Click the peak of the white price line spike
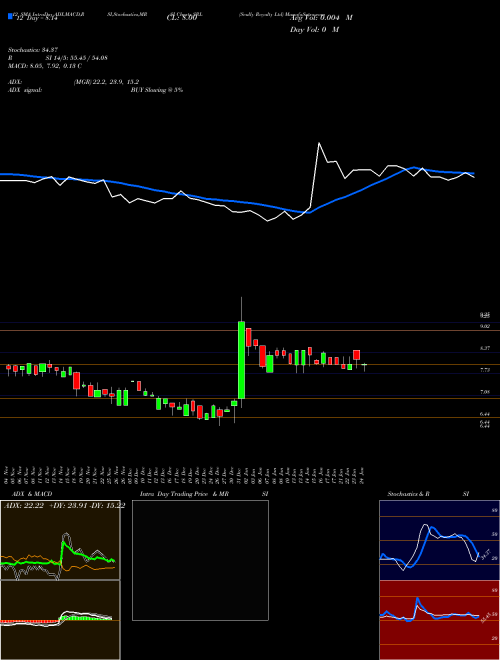Image resolution: width=500 pixels, height=660 pixels. point(319,144)
